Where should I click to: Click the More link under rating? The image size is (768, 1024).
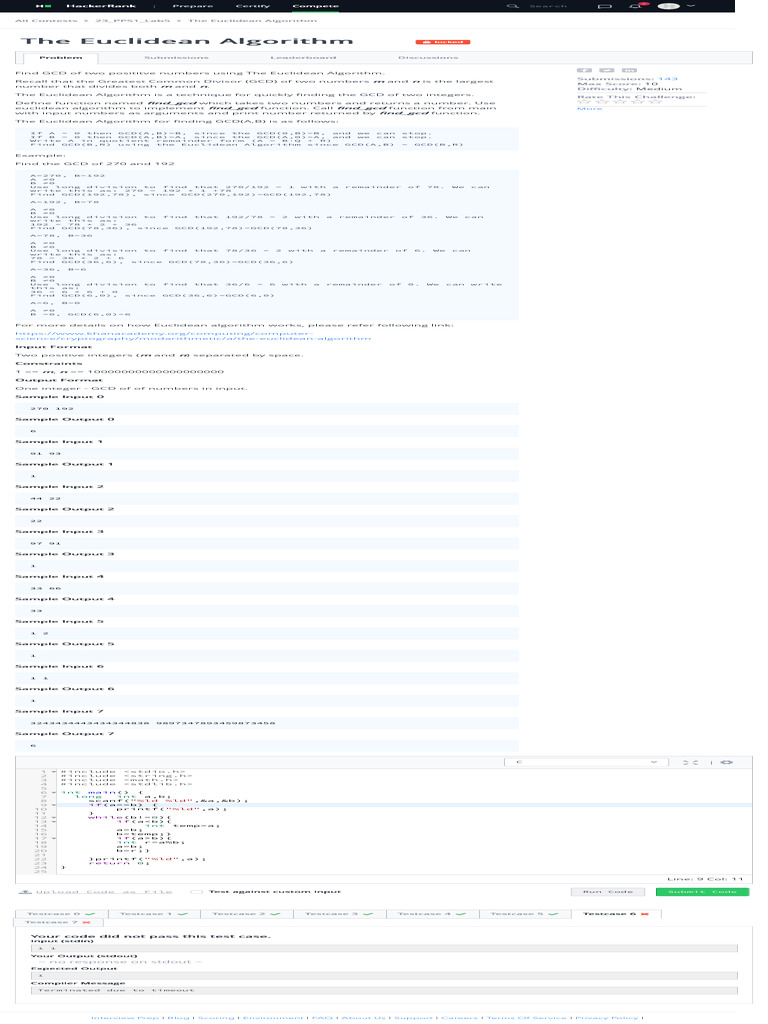589,108
